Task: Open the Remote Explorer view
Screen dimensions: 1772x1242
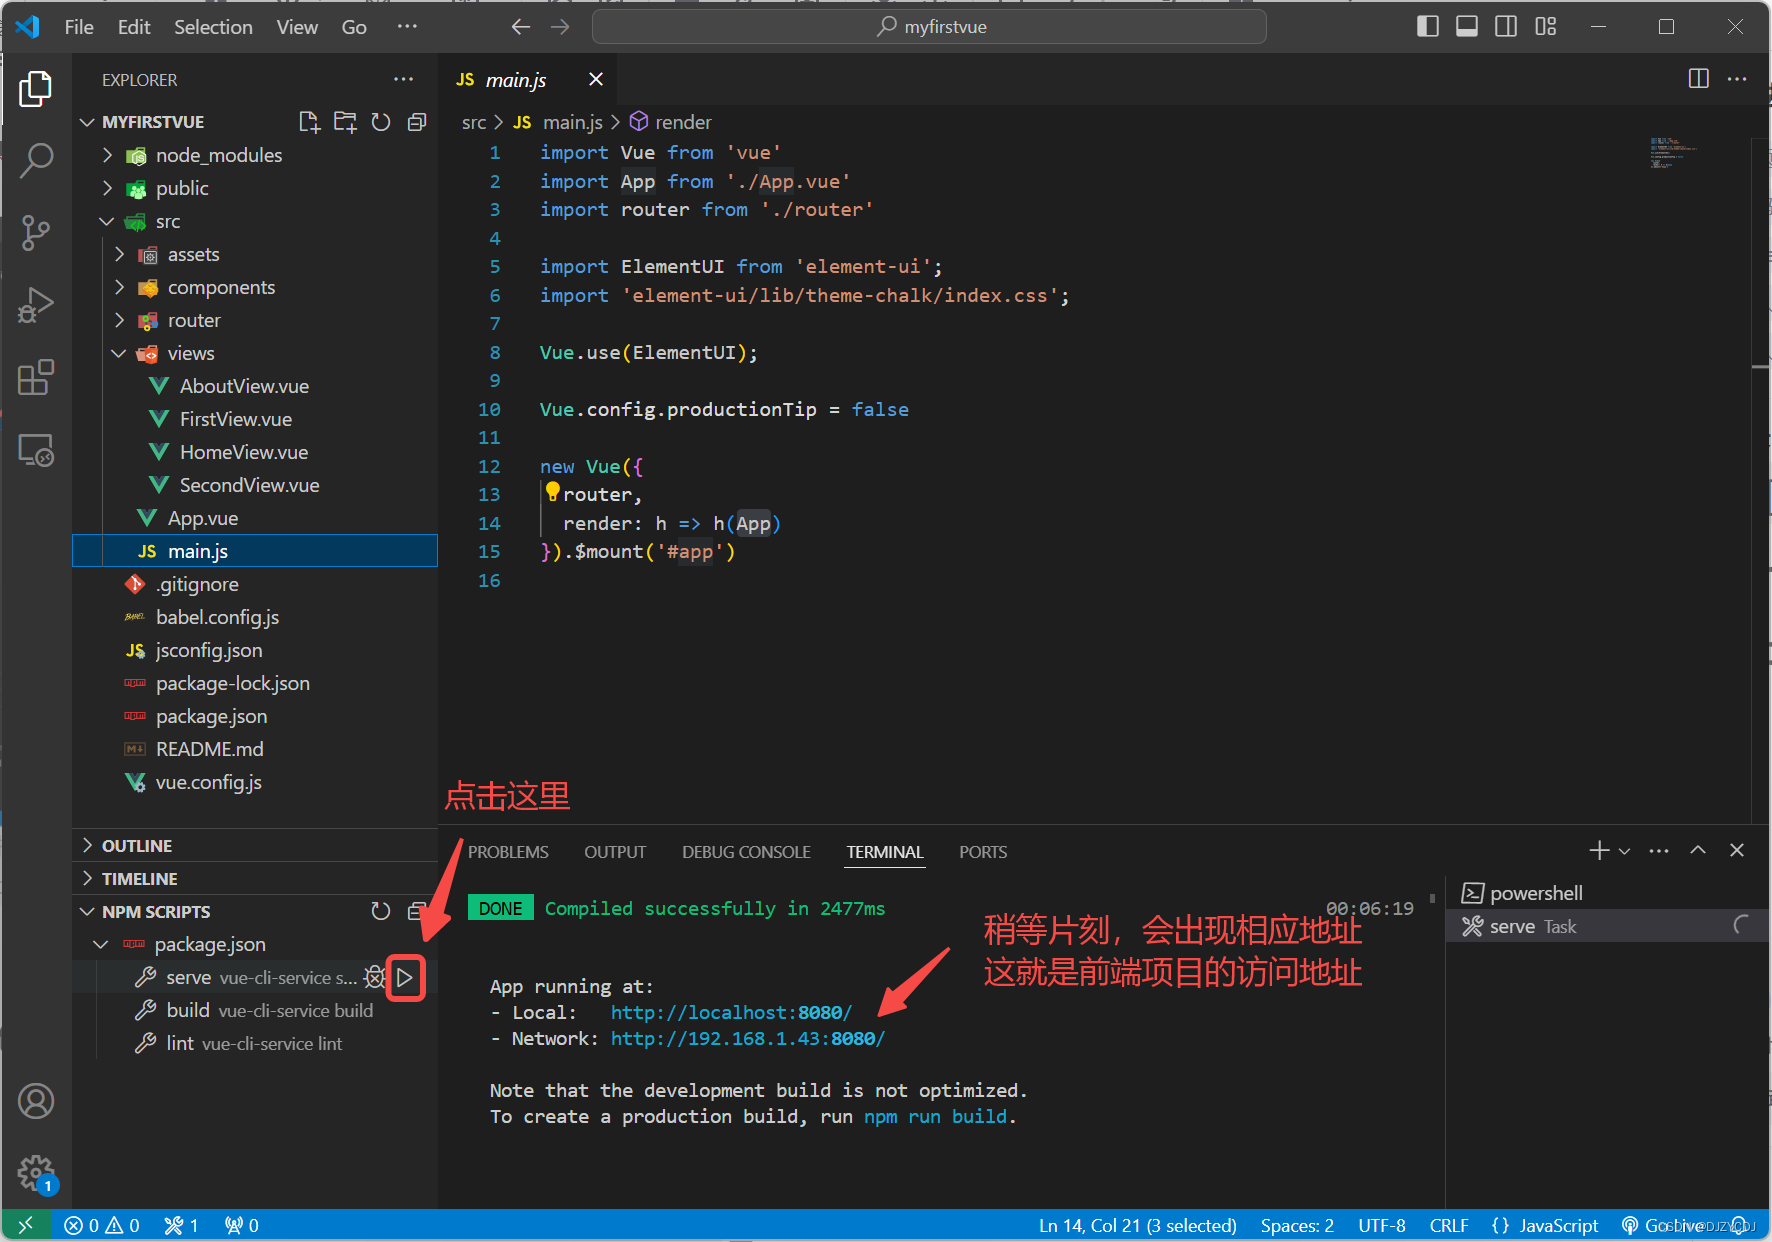Action: pos(36,451)
